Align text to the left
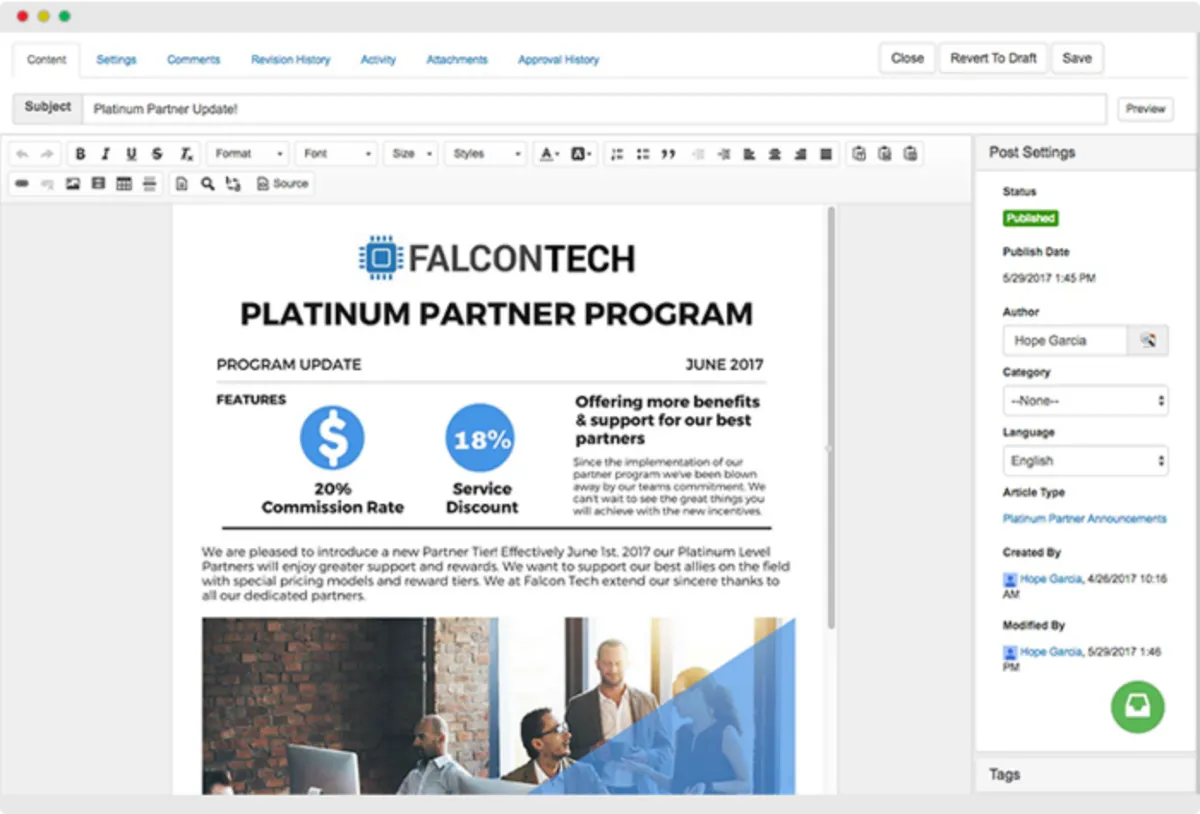 pyautogui.click(x=749, y=154)
